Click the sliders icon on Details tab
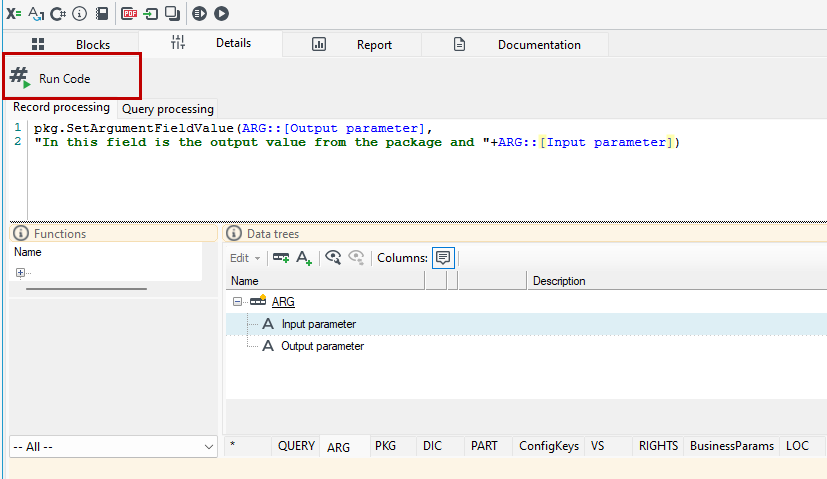Image resolution: width=827 pixels, height=479 pixels. [178, 42]
